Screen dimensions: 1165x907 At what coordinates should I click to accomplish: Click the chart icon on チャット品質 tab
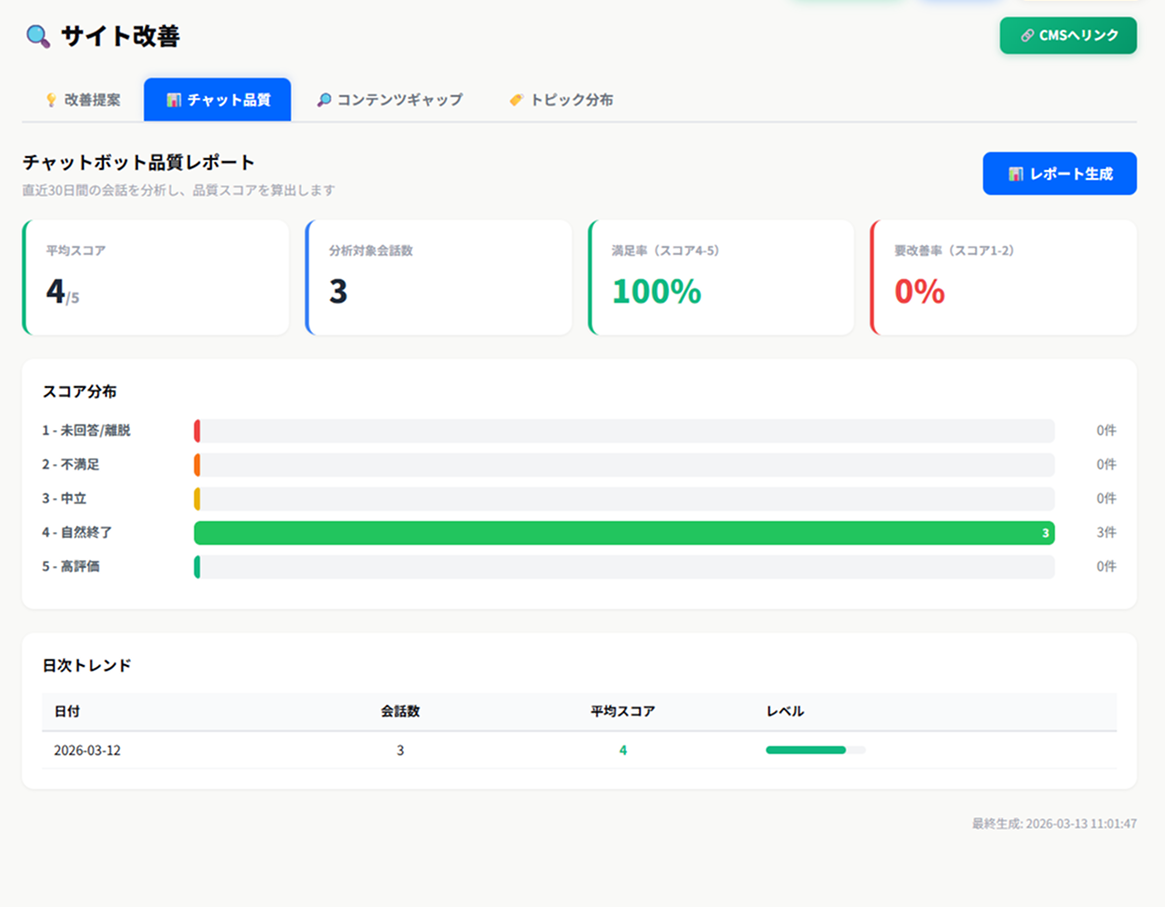click(174, 100)
